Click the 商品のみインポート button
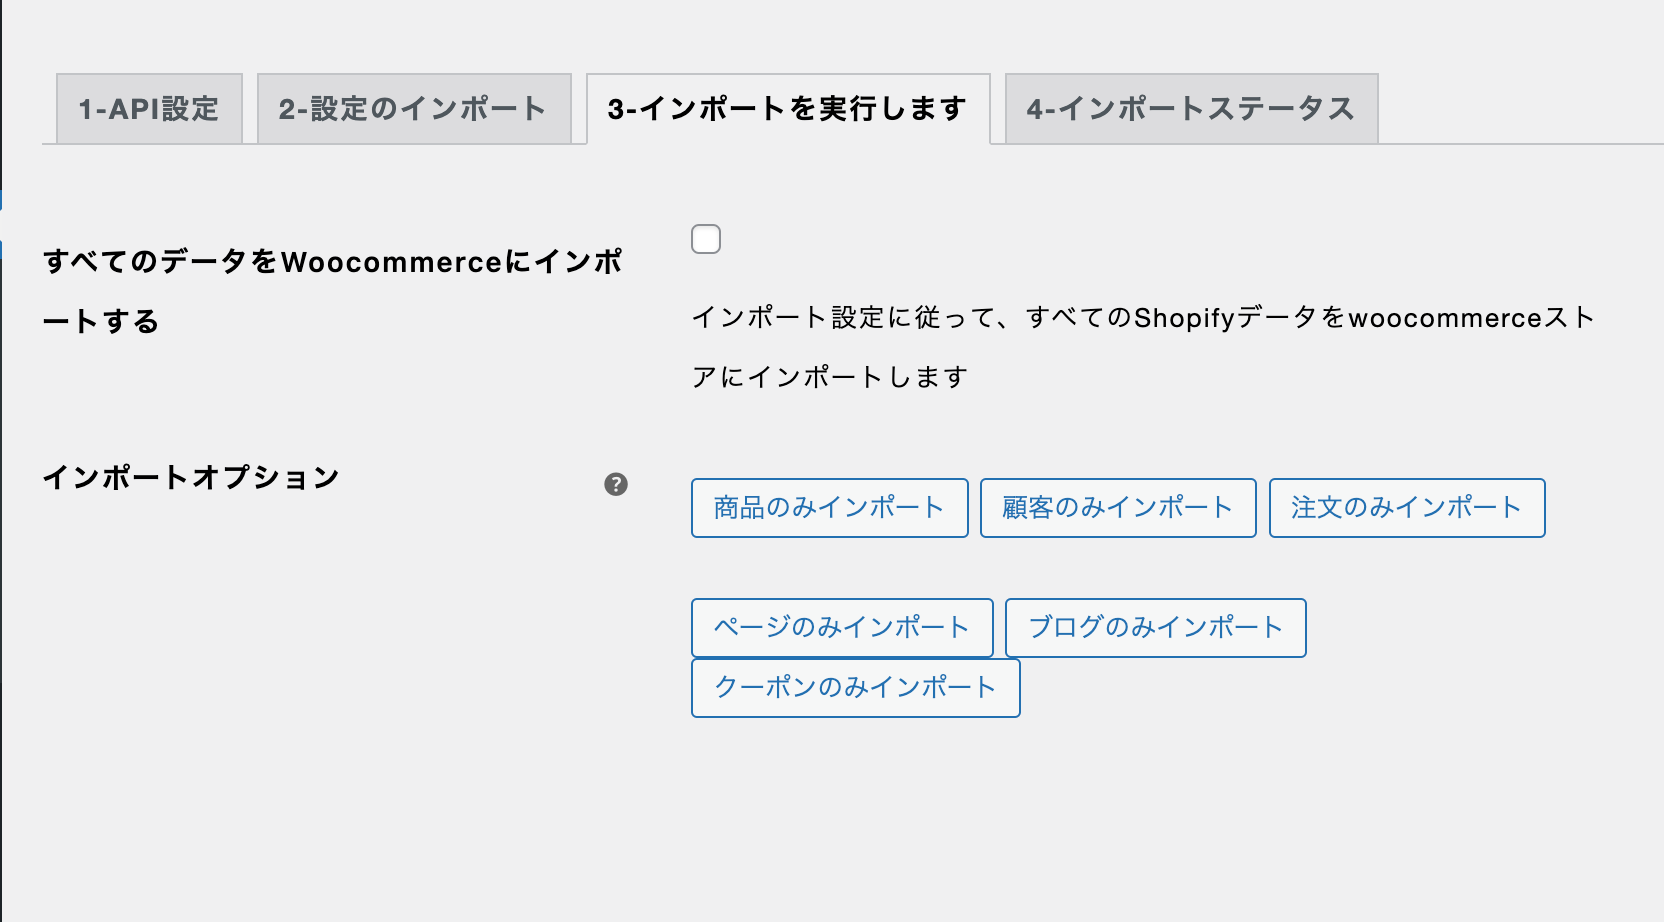The image size is (1664, 922). coord(829,508)
